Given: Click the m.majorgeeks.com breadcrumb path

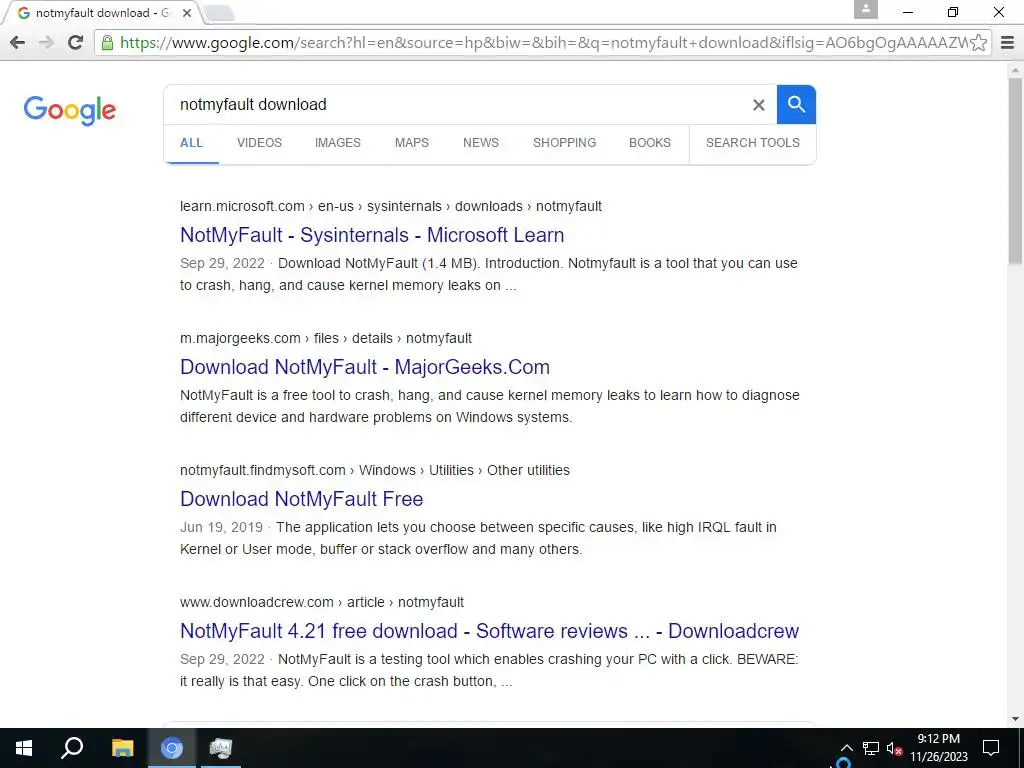Looking at the screenshot, I should click(x=326, y=338).
